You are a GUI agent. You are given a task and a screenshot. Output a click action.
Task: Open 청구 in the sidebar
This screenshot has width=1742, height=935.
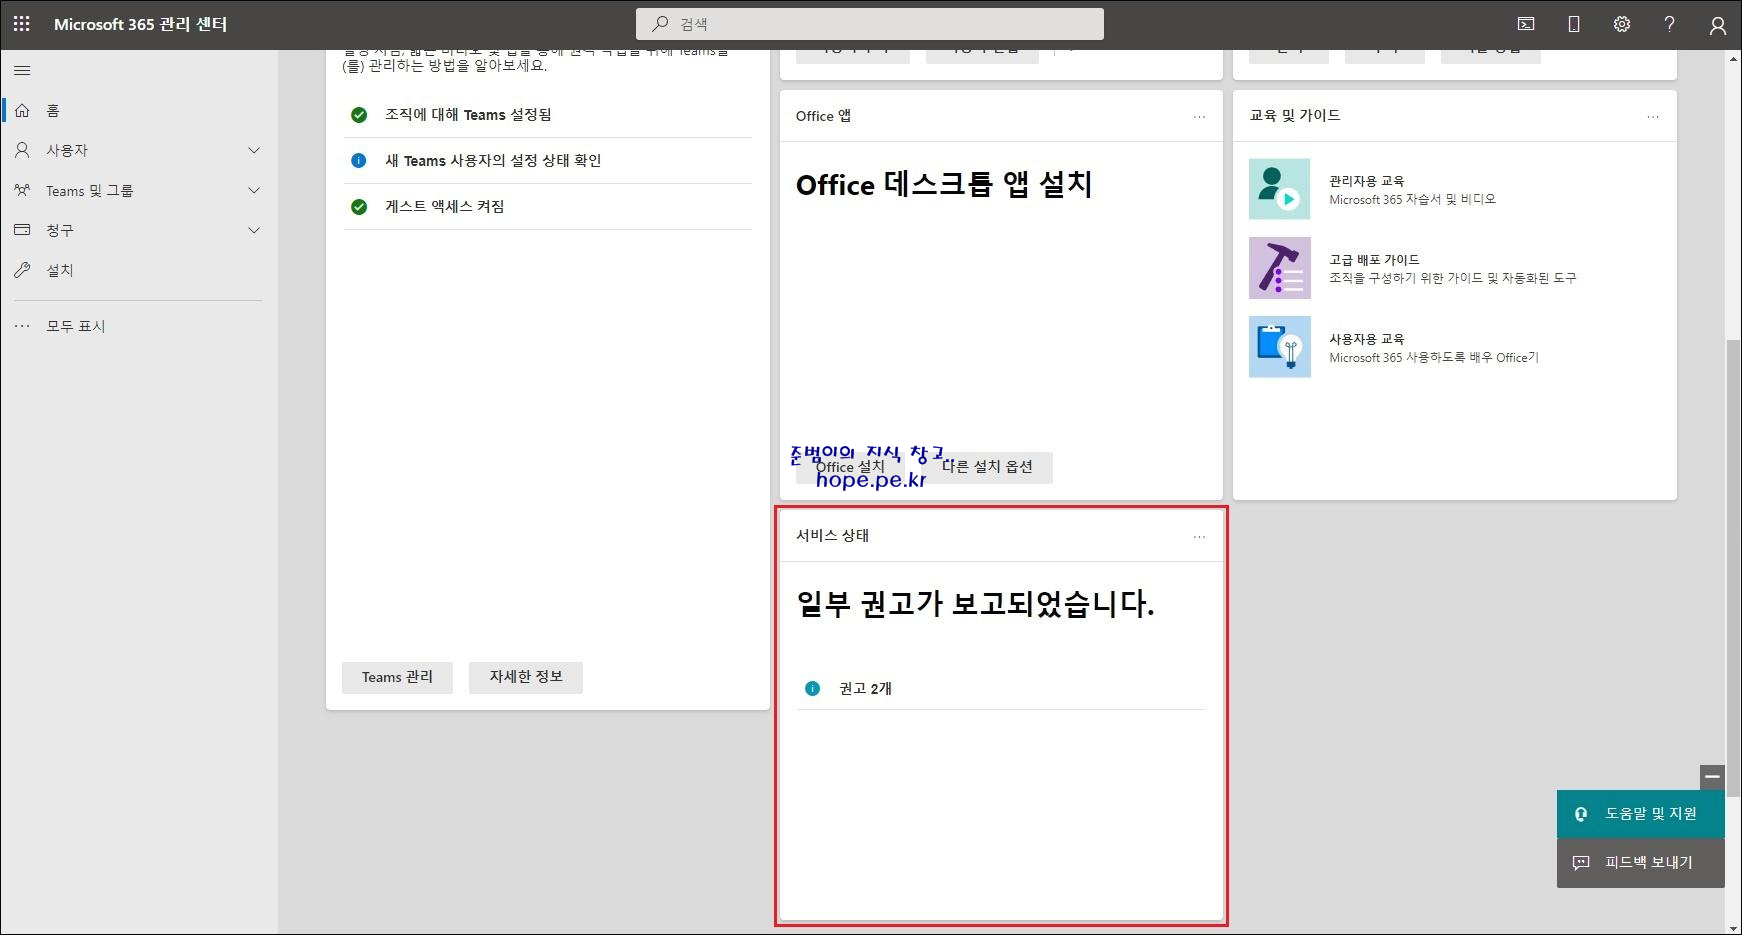pos(139,230)
